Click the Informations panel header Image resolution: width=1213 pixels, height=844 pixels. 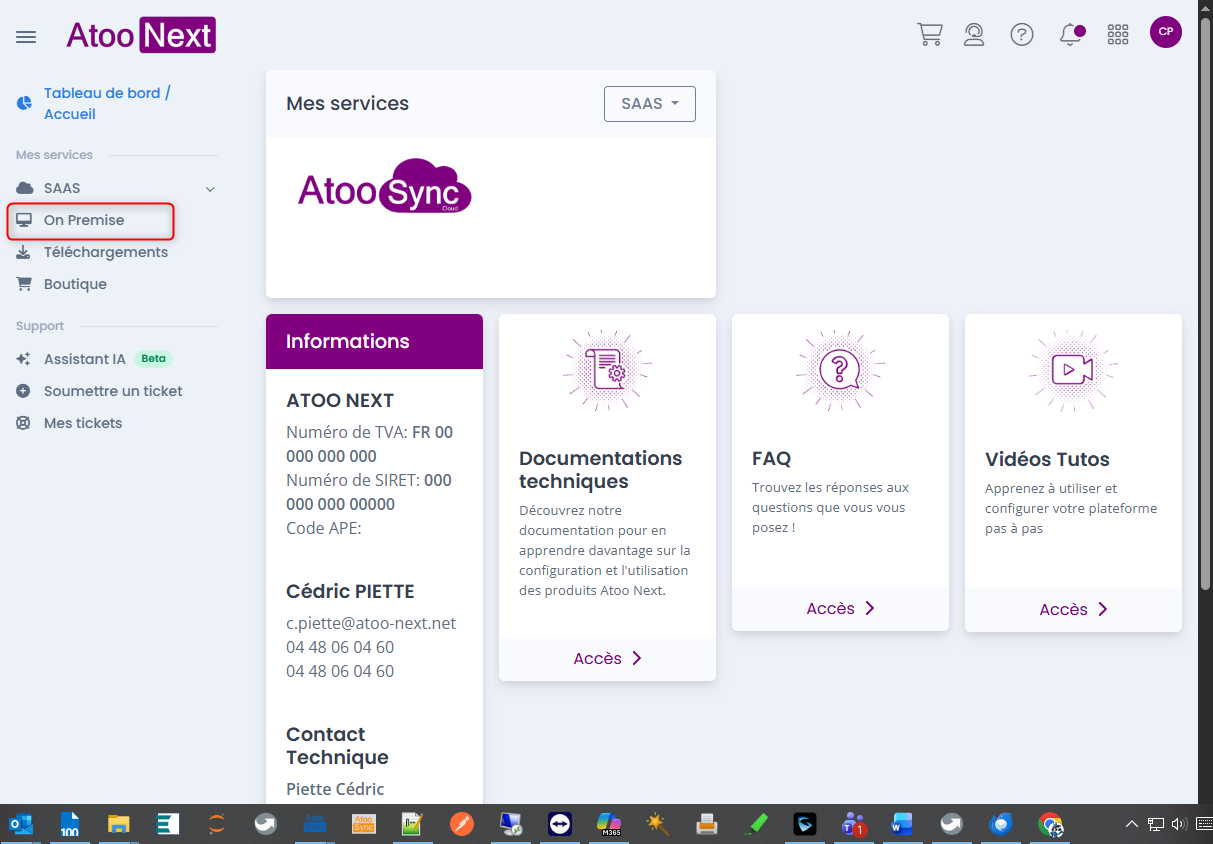[x=374, y=341]
